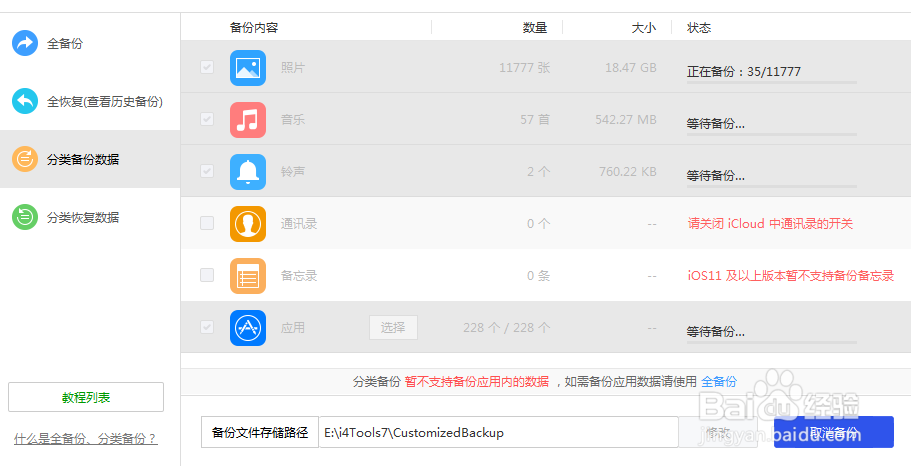The width and height of the screenshot is (911, 466).
Task: Click the backup path field E:\i4Tools7\CustomizedBackup
Action: (498, 432)
